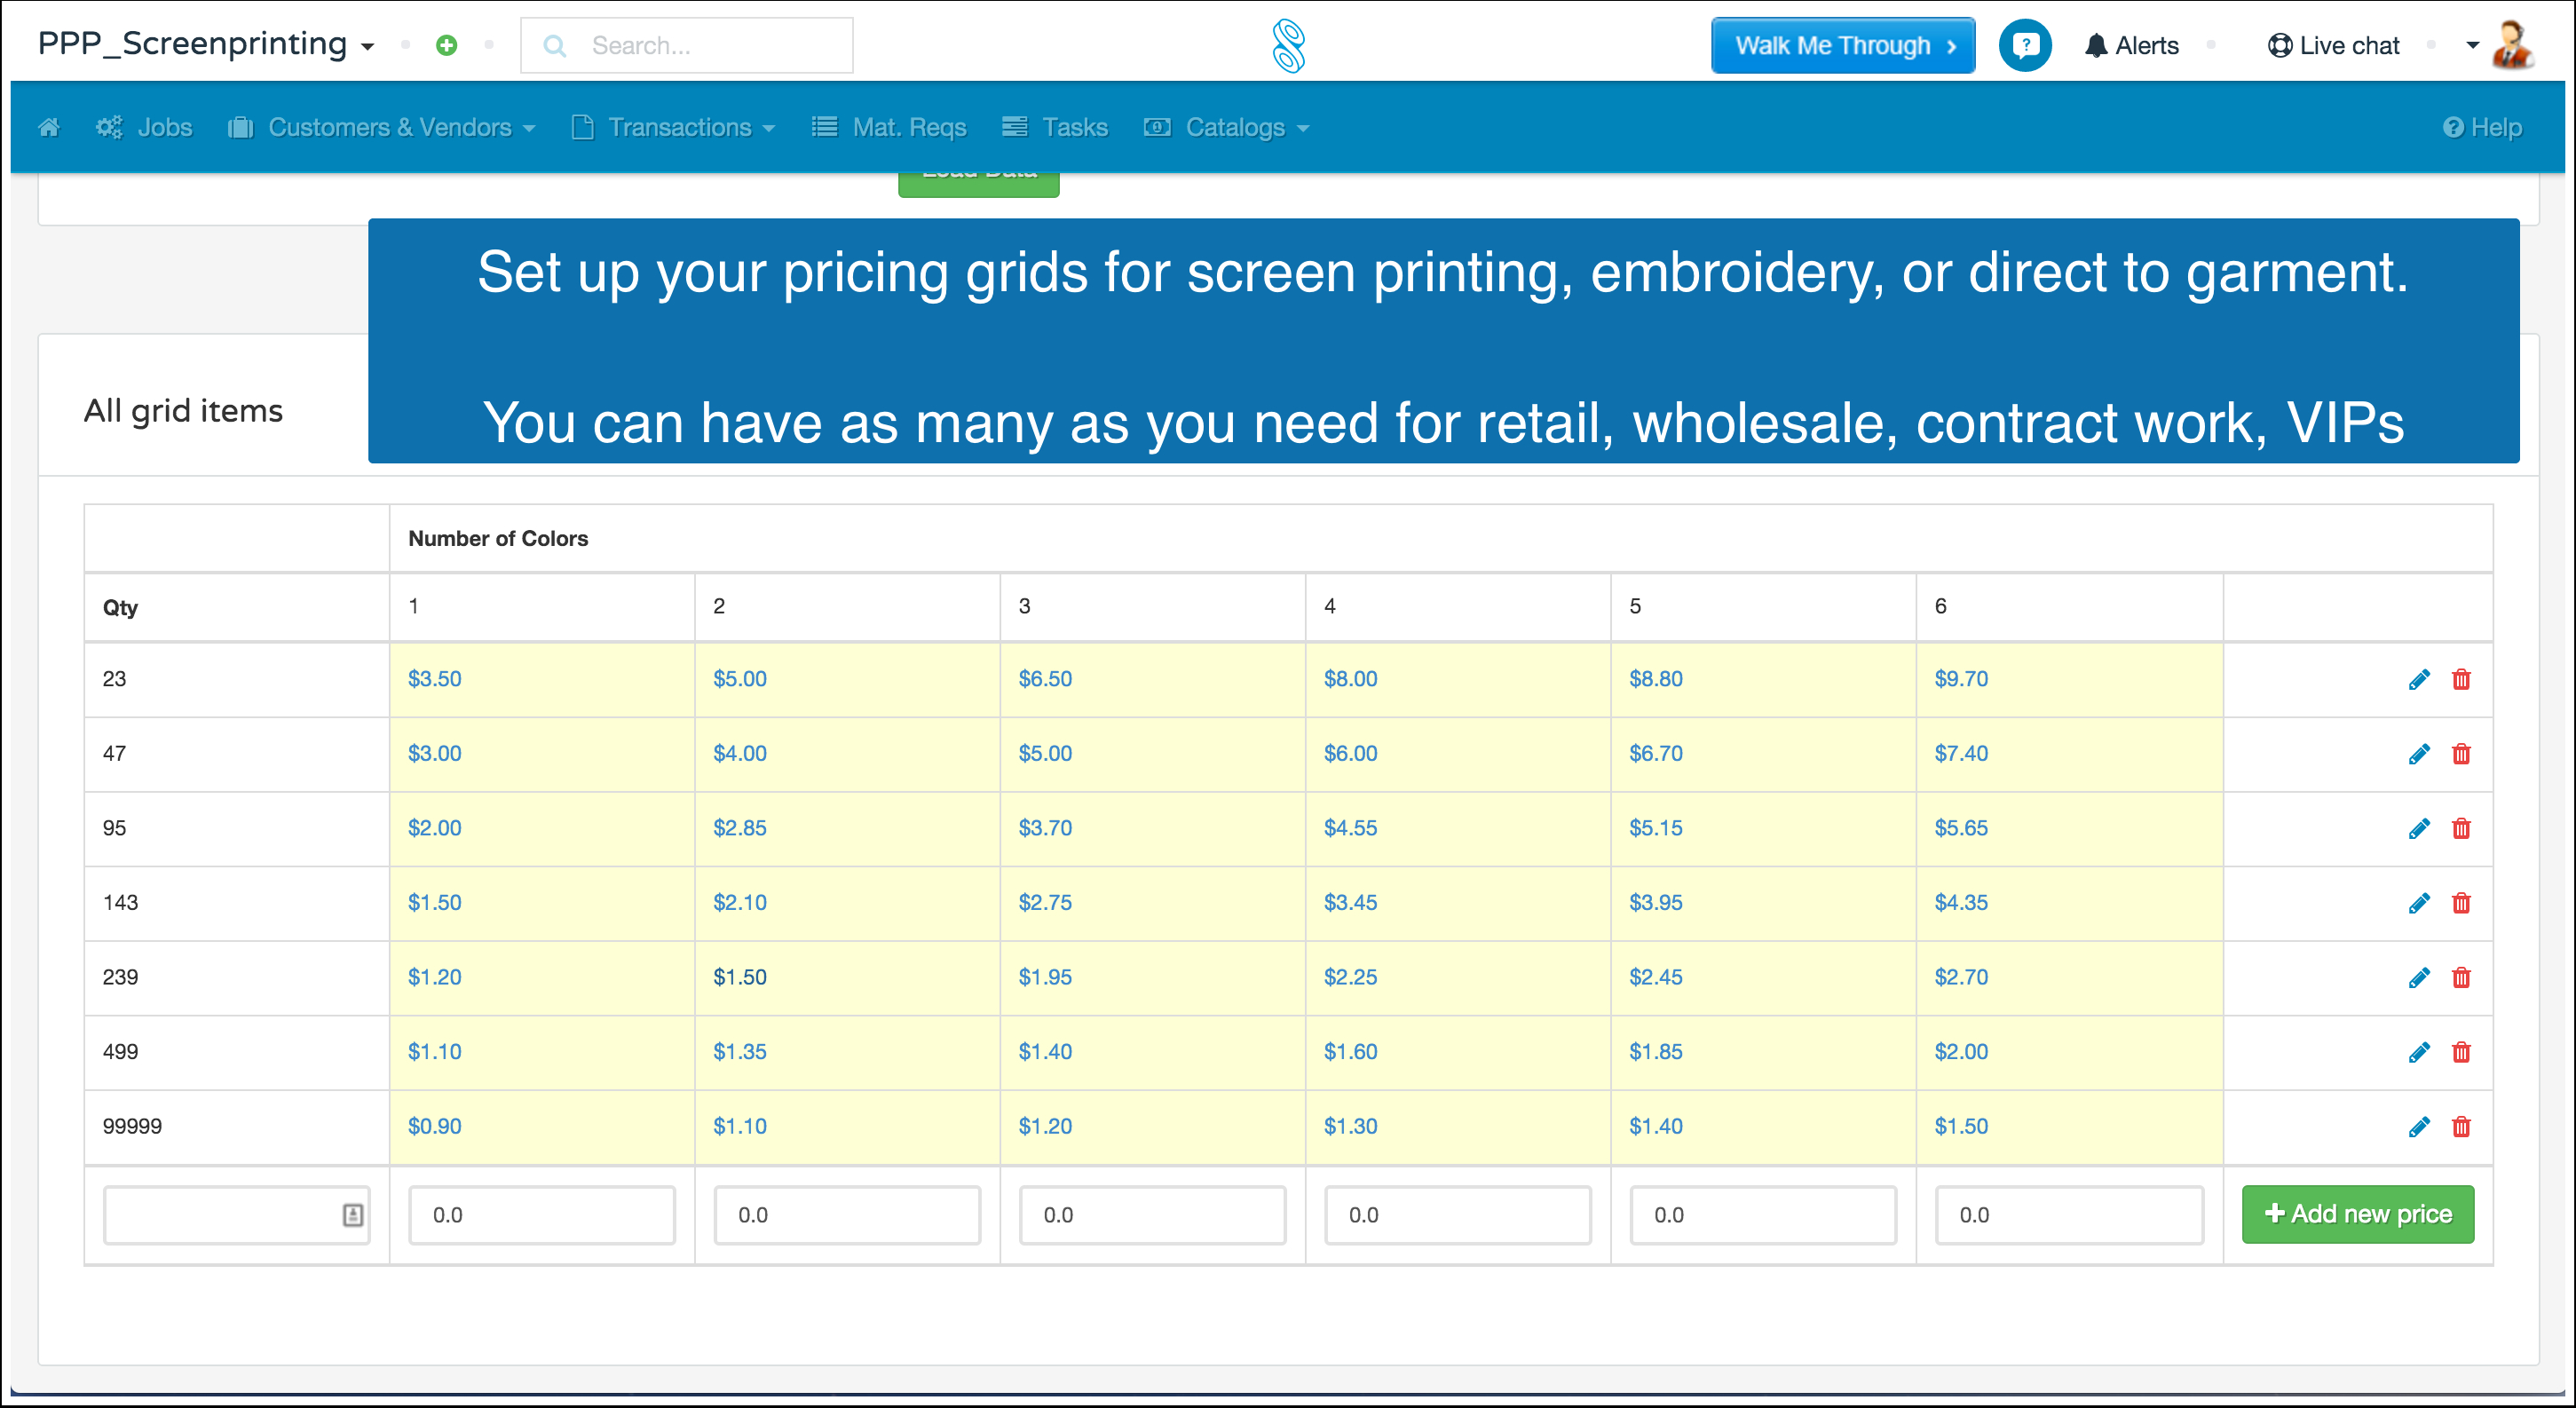
Task: Click the Sinalite logo at top center
Action: point(1288,45)
